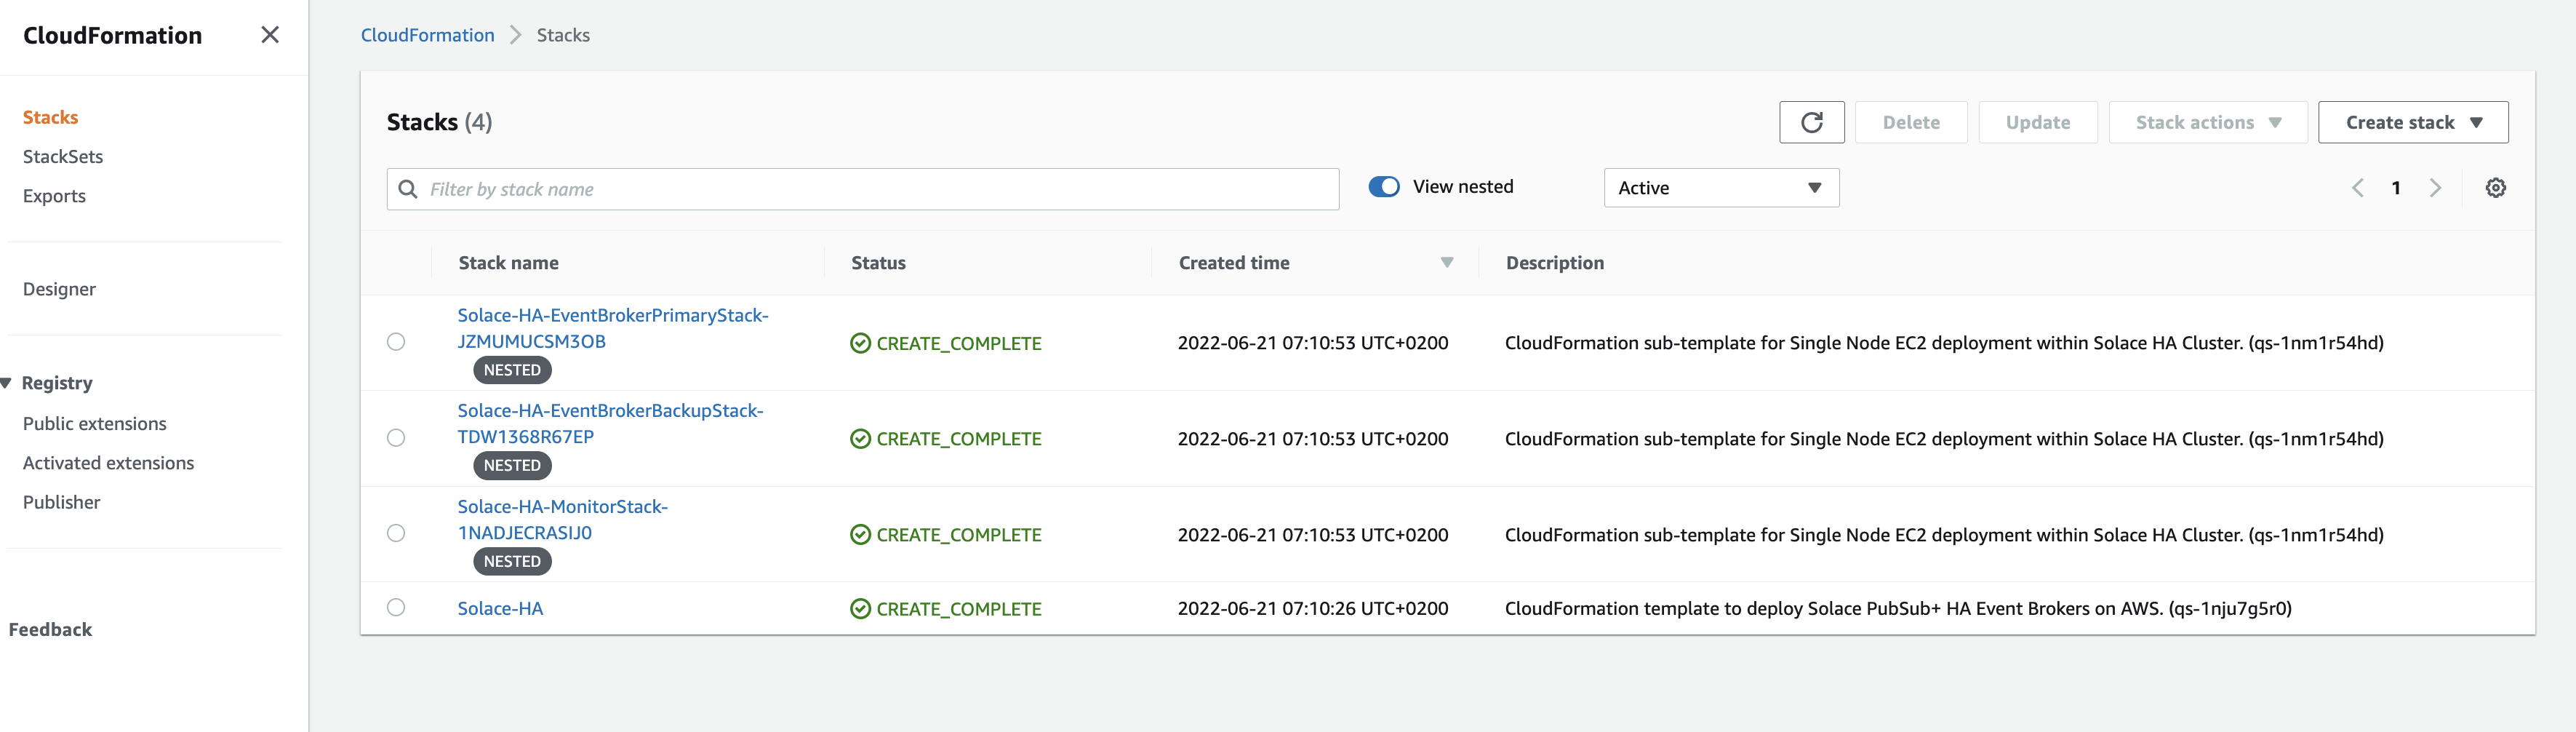Go to next page of stacks
The width and height of the screenshot is (2576, 732).
2435,188
